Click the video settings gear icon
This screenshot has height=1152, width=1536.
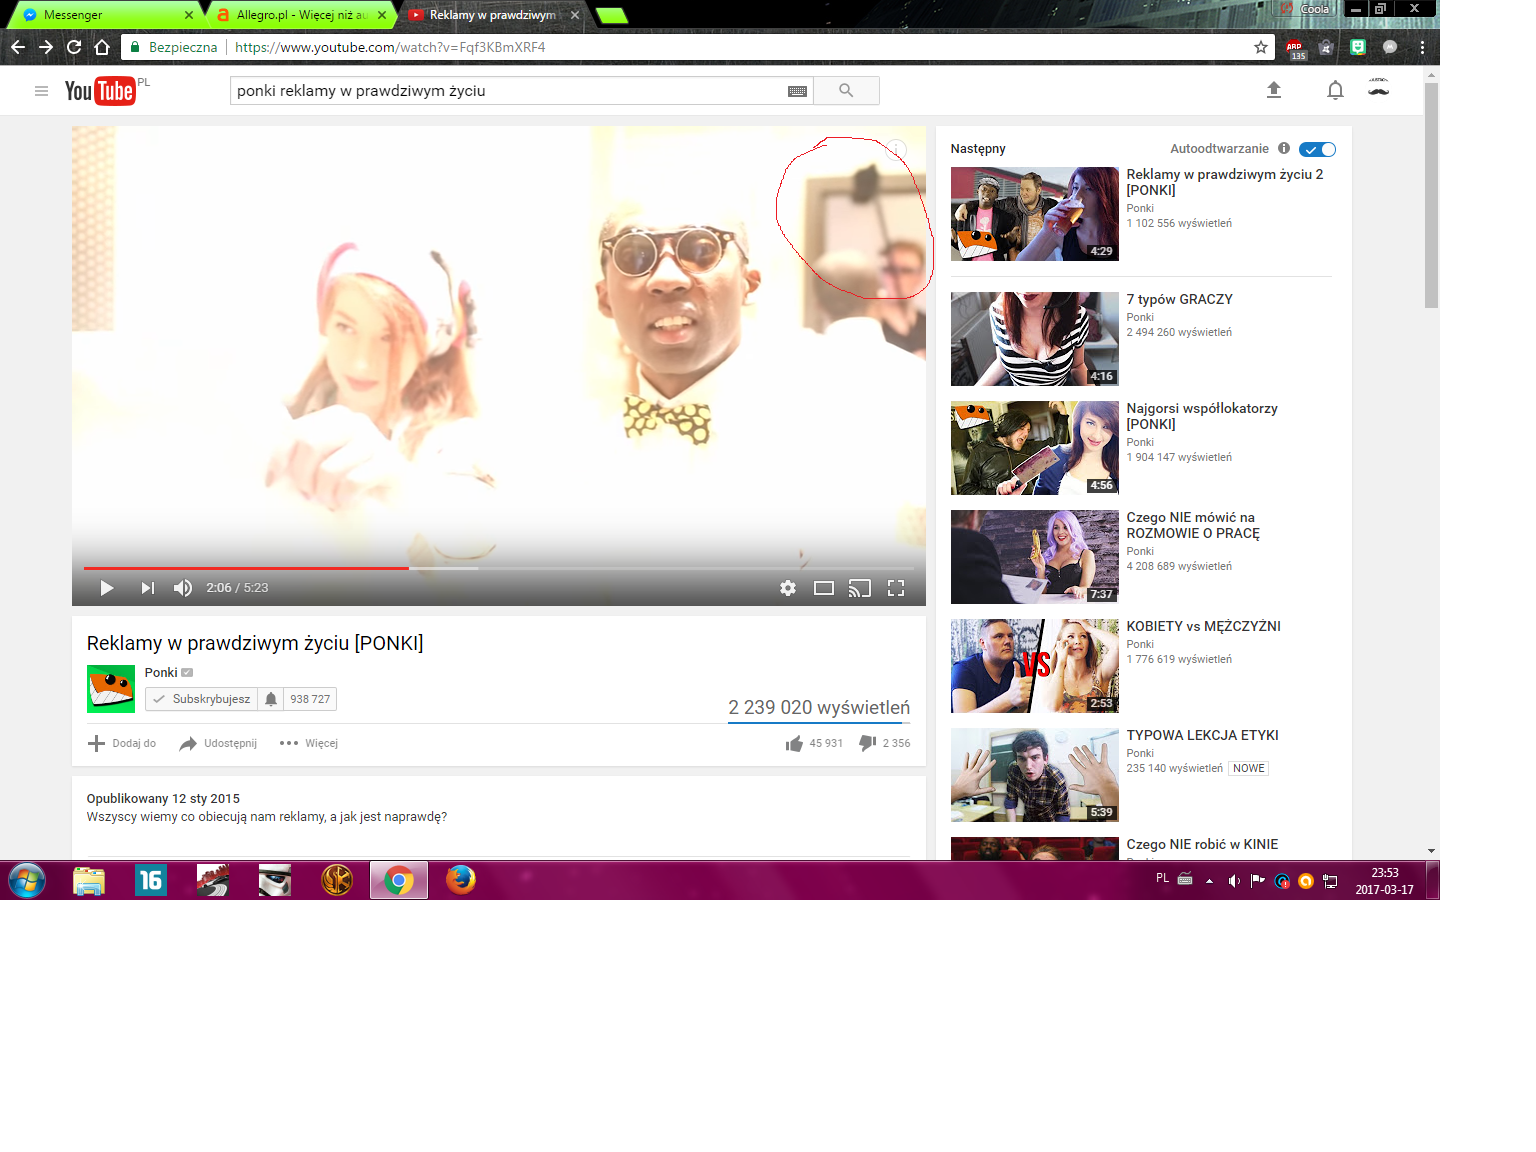[x=788, y=588]
